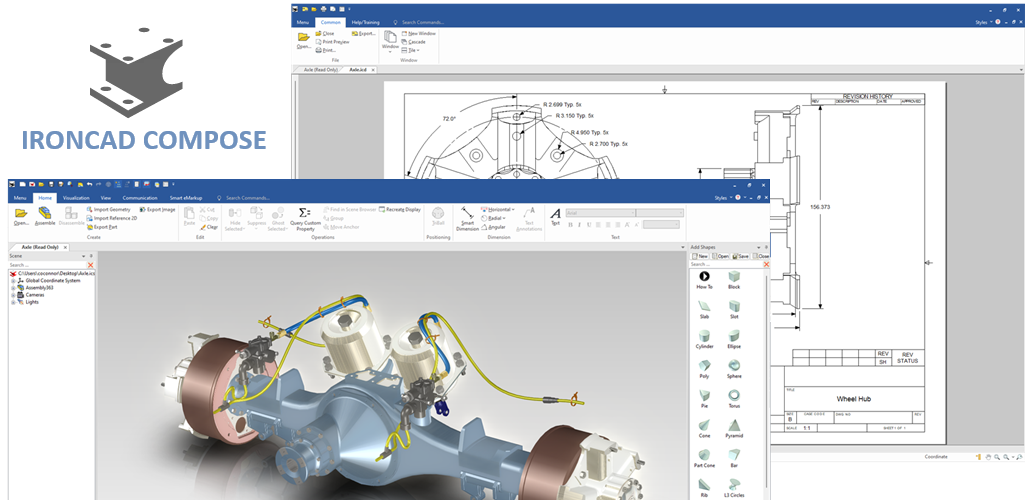Clear Add Shapes search with red X
Viewport: 1025px width, 500px height.
coord(766,265)
